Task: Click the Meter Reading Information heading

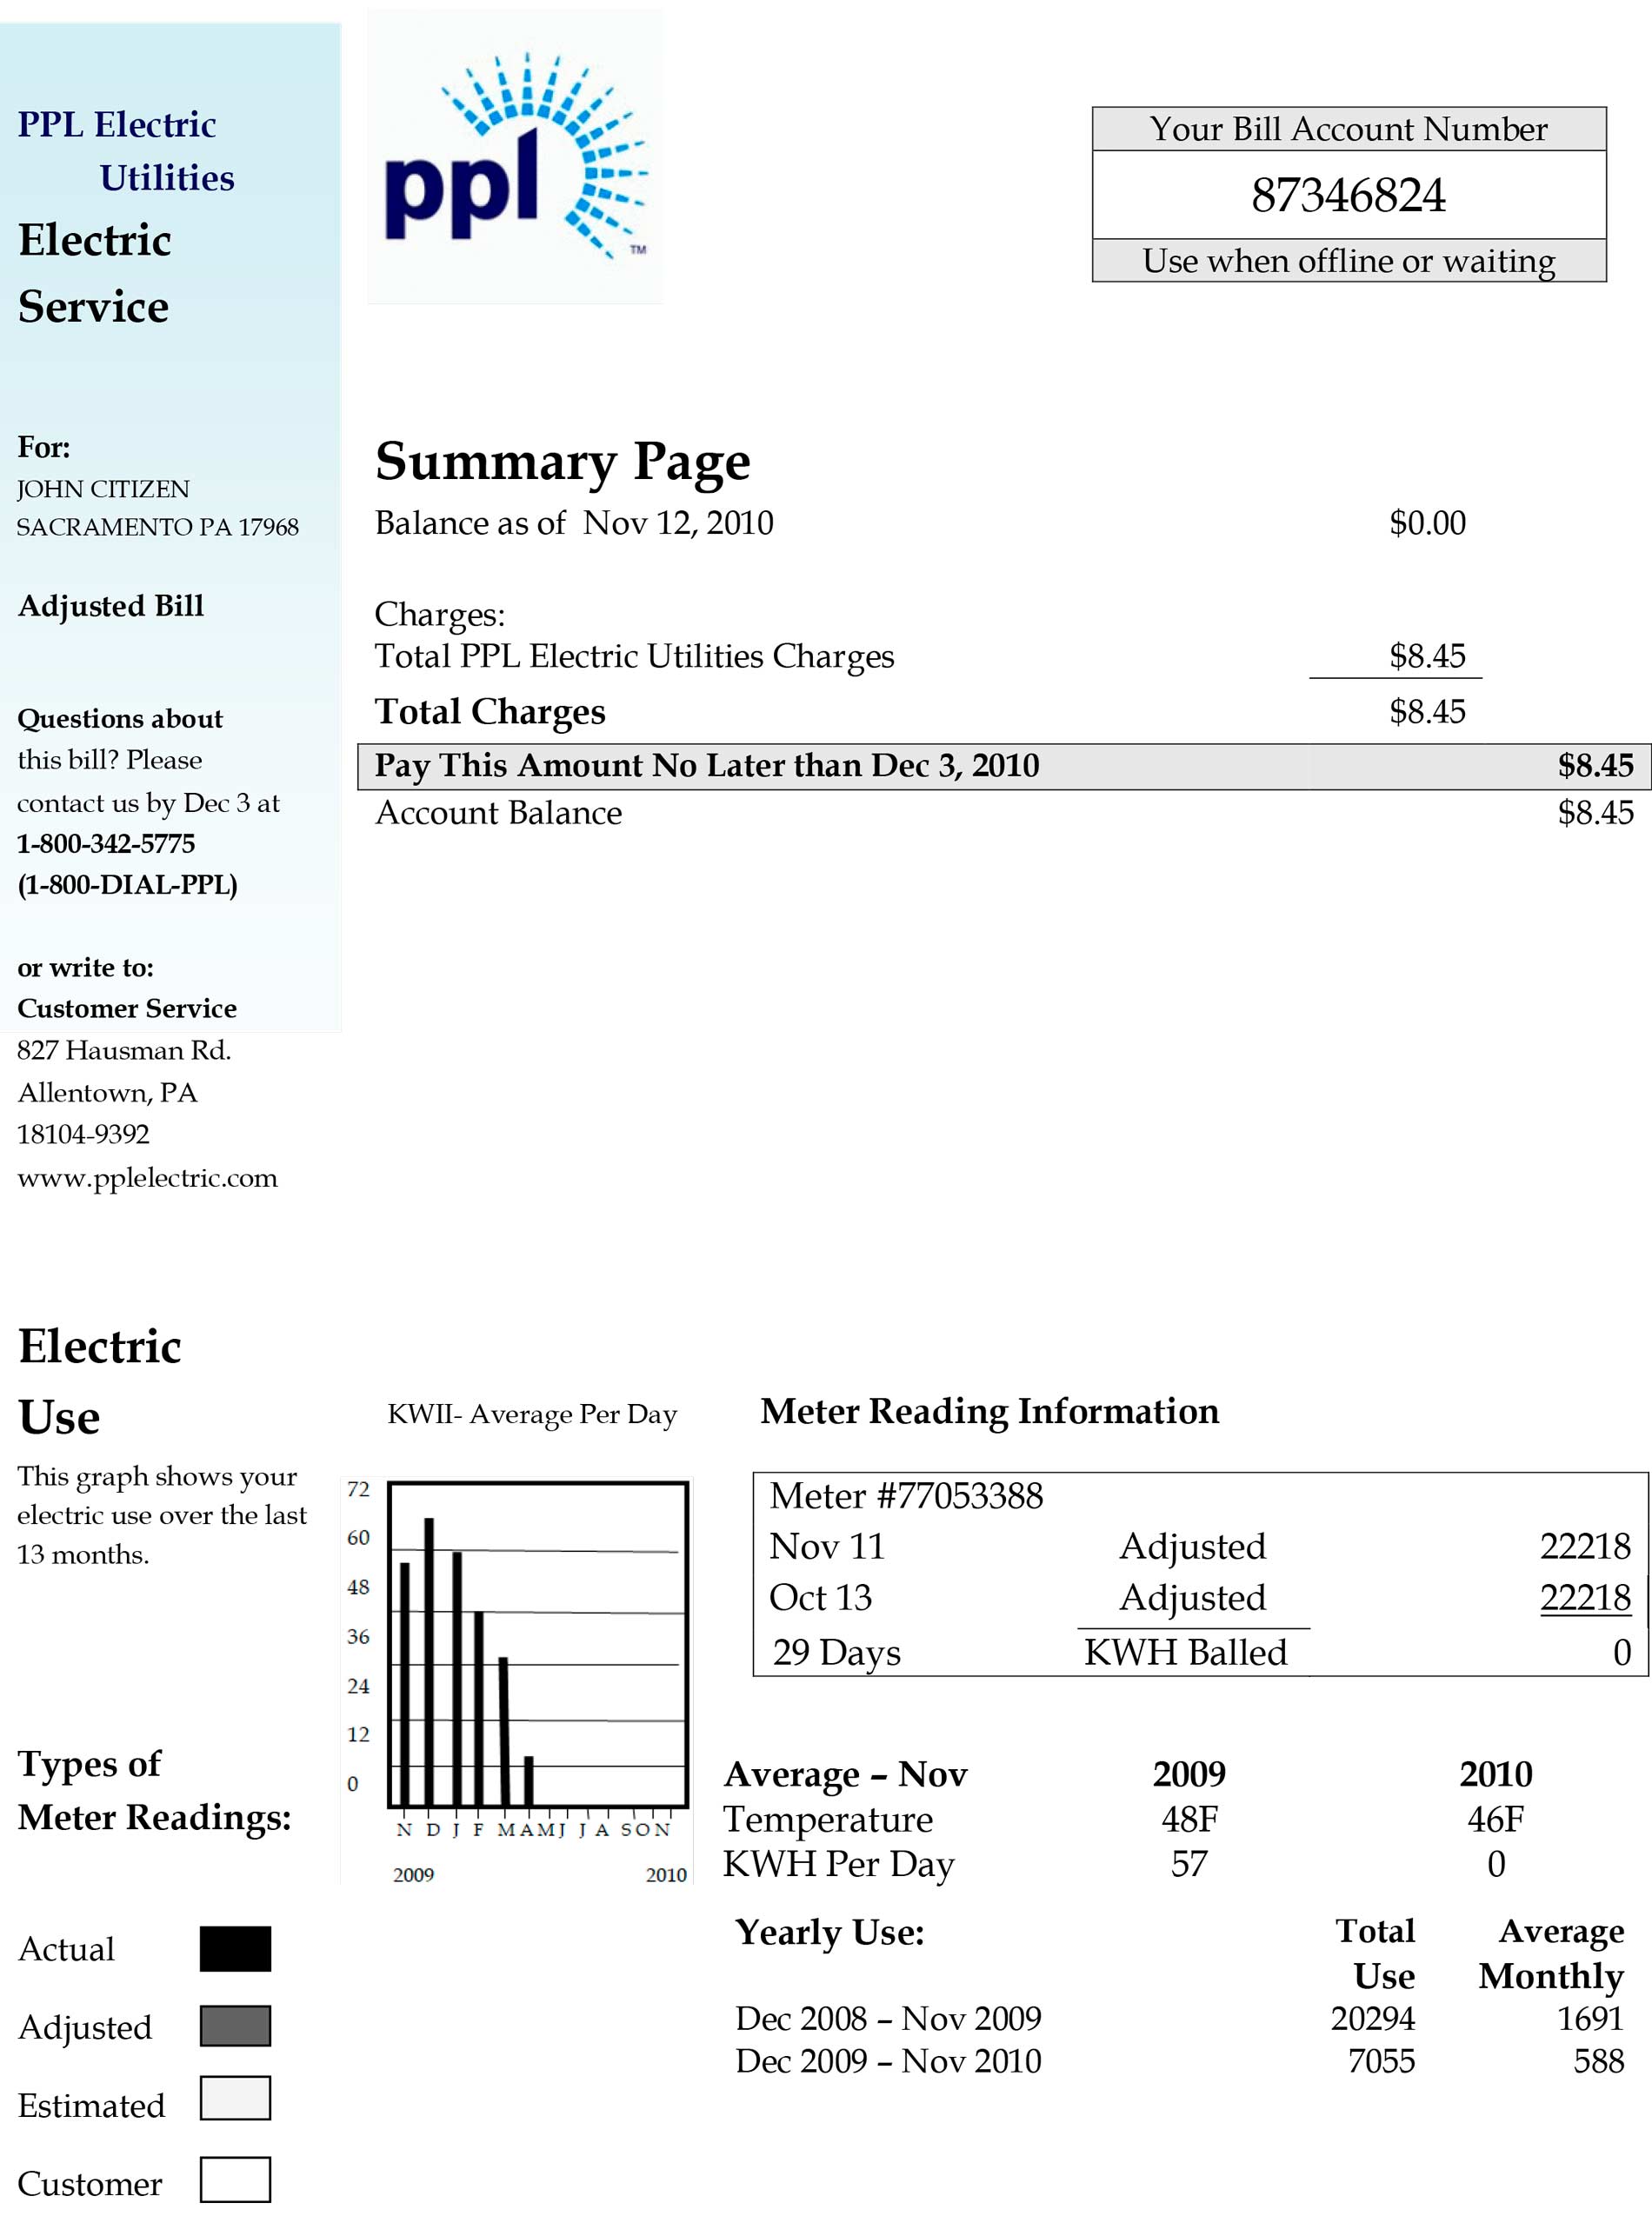Action: pyautogui.click(x=989, y=1411)
